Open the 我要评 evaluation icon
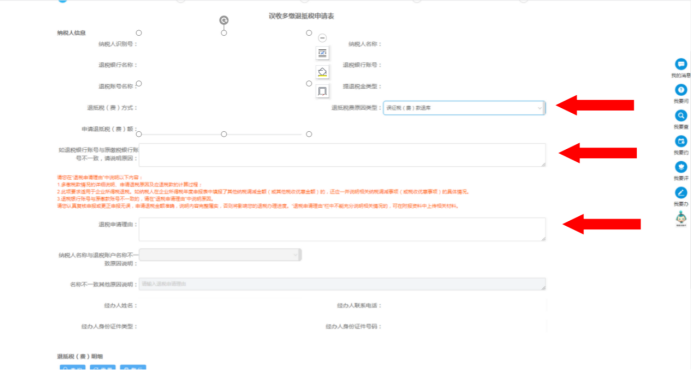 pos(681,167)
